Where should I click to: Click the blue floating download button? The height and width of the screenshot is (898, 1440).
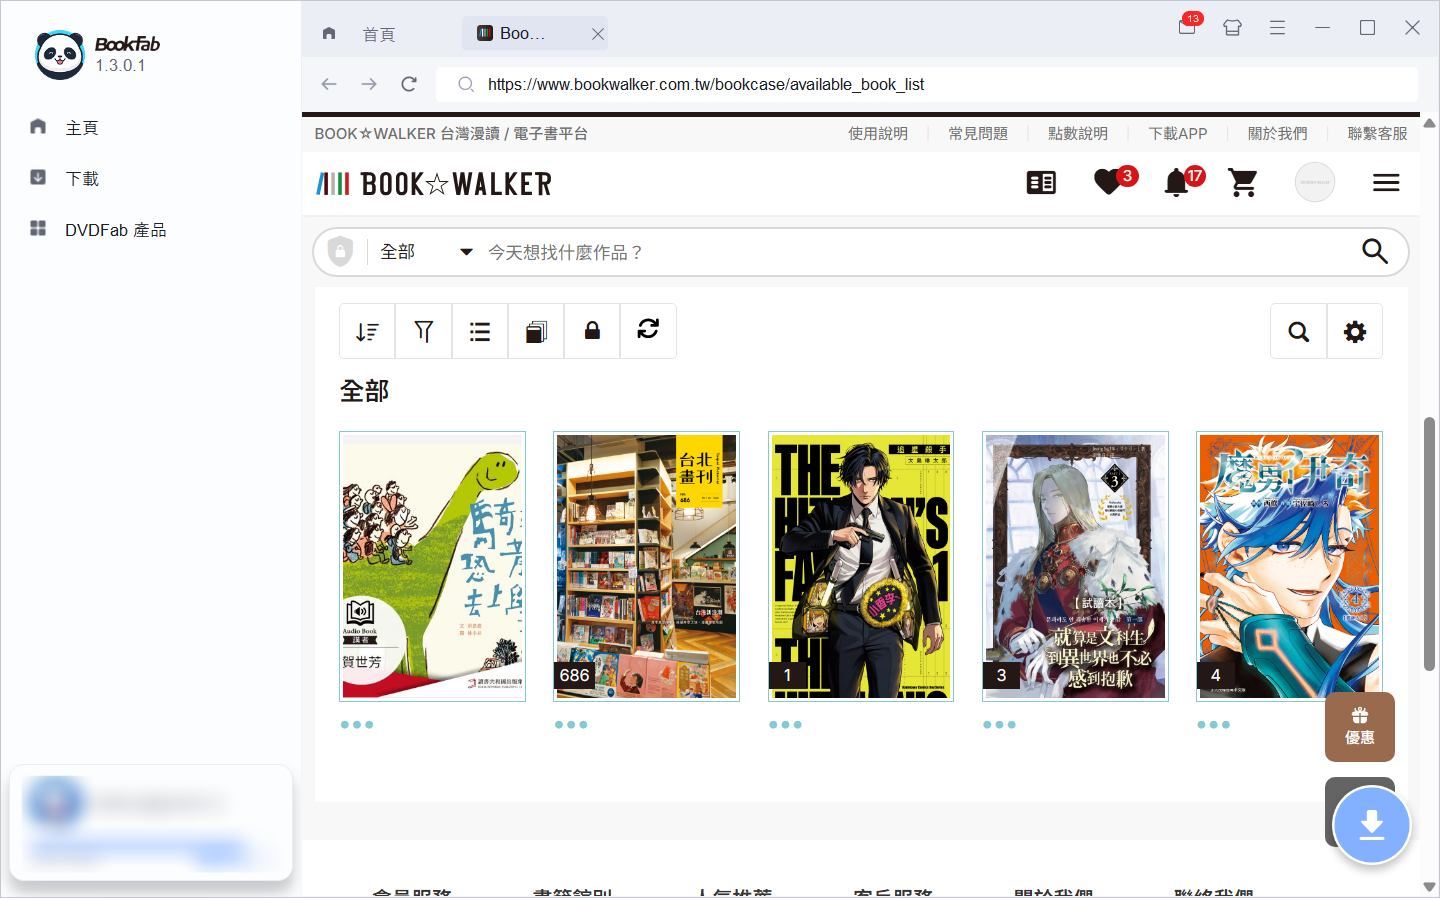[1372, 826]
